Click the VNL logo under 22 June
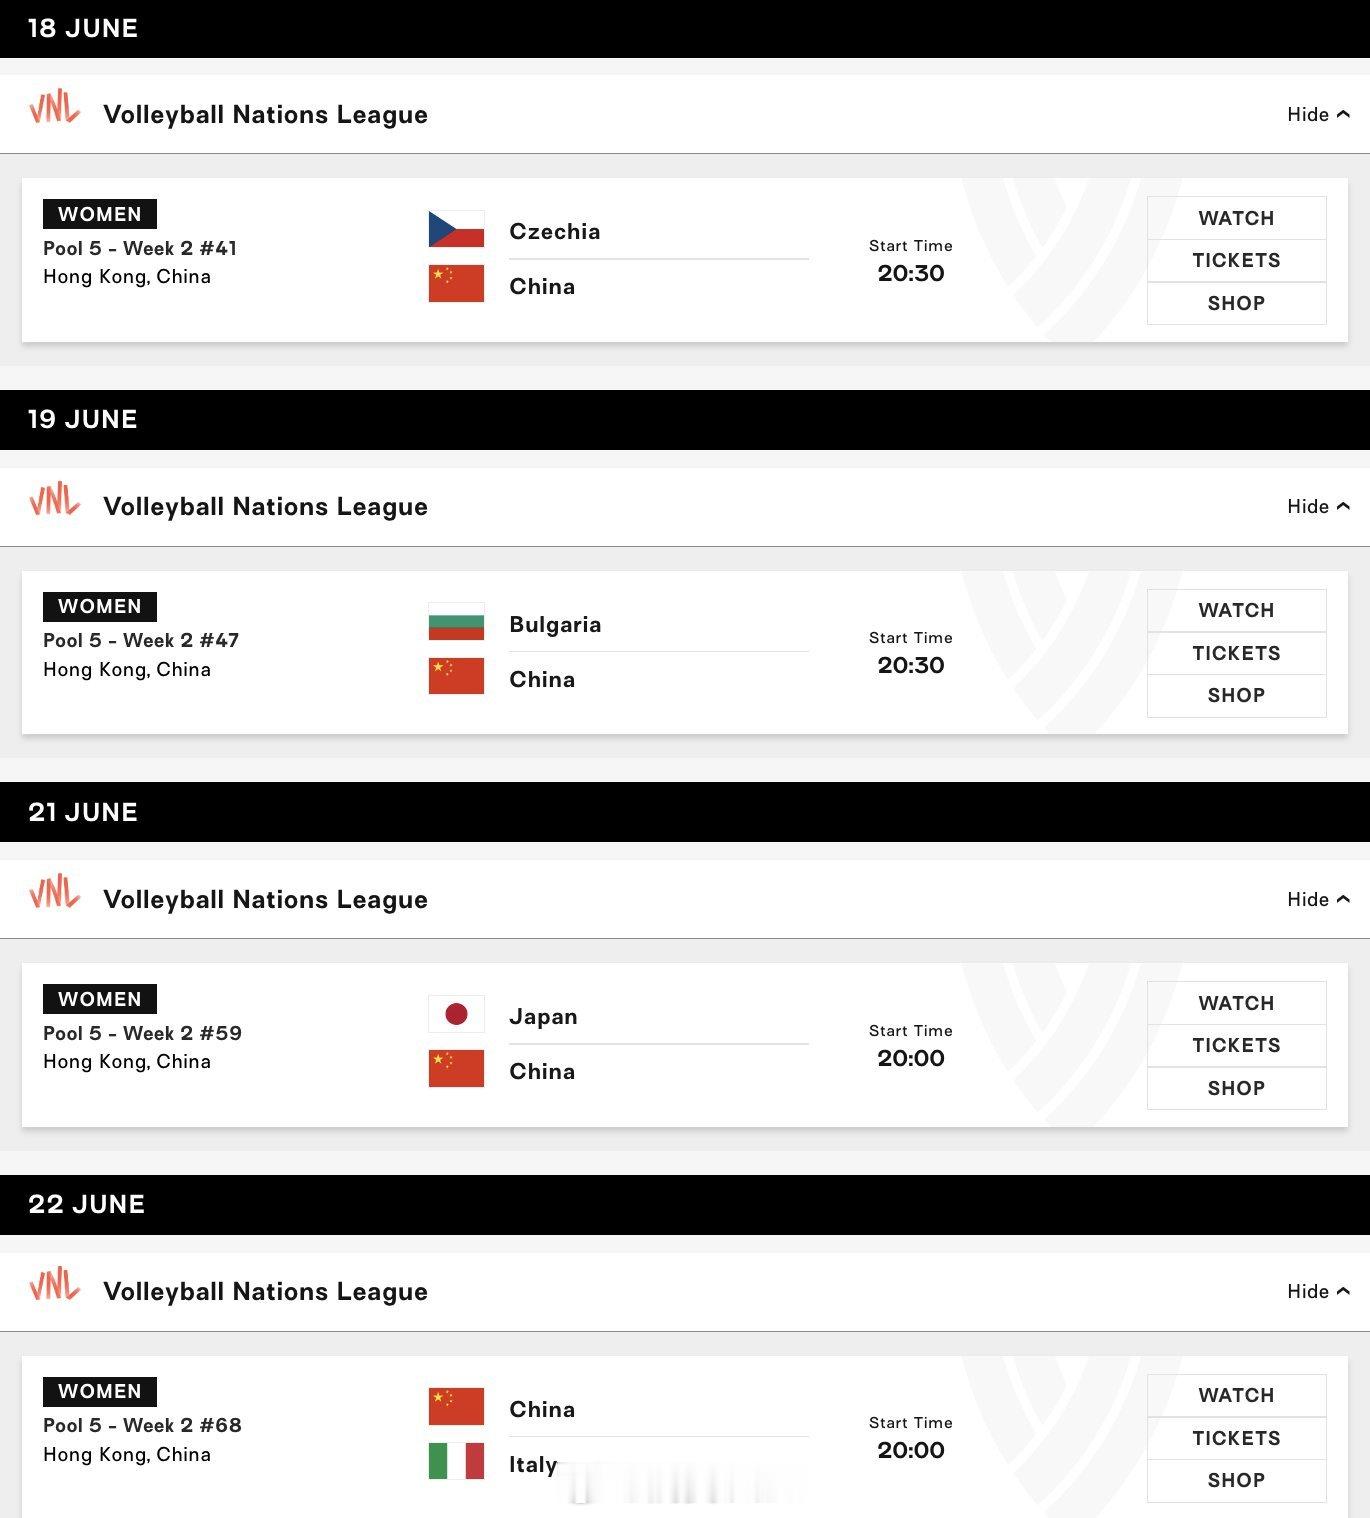The image size is (1370, 1518). coord(54,1284)
